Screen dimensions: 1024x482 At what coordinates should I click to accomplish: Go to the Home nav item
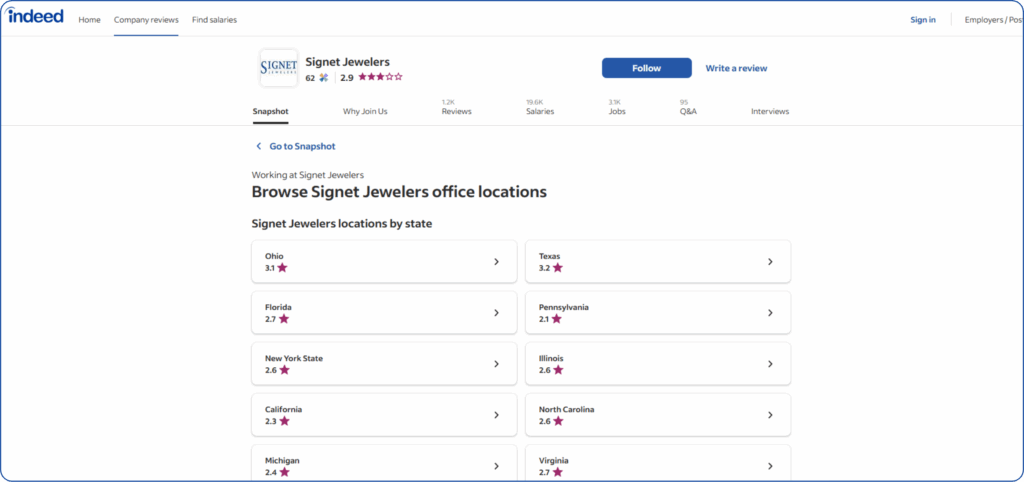[x=89, y=20]
